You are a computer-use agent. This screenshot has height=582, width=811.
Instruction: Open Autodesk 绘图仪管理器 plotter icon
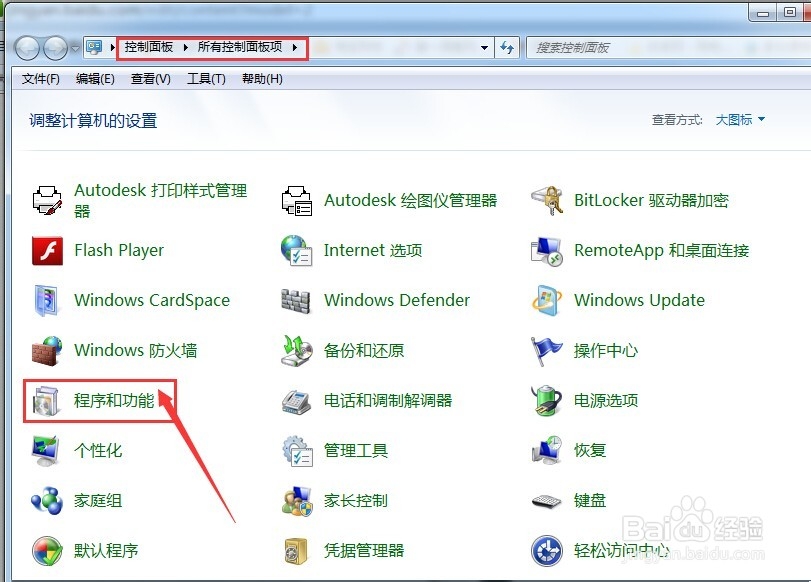[x=297, y=200]
